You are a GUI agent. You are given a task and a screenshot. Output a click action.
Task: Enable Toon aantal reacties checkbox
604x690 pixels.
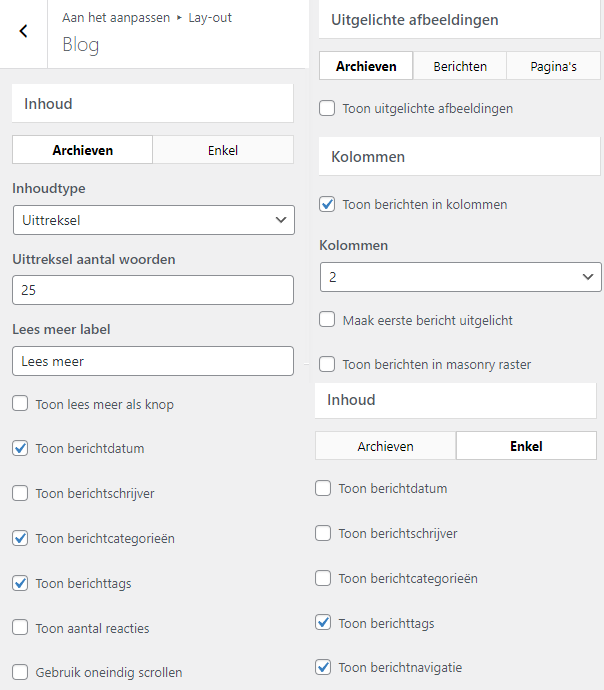(x=20, y=628)
